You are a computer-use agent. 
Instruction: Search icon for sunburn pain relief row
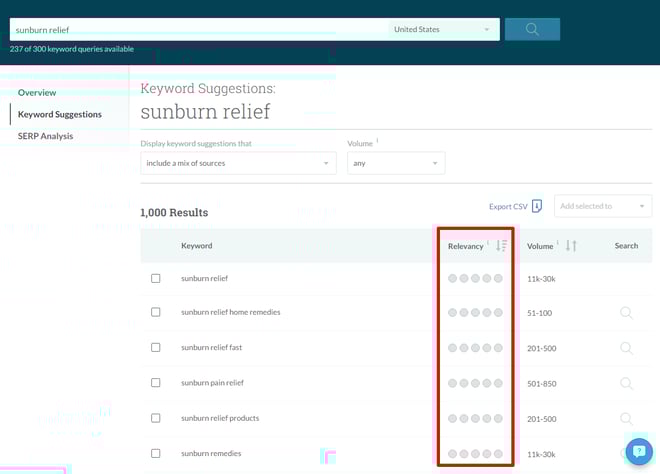[x=626, y=383]
